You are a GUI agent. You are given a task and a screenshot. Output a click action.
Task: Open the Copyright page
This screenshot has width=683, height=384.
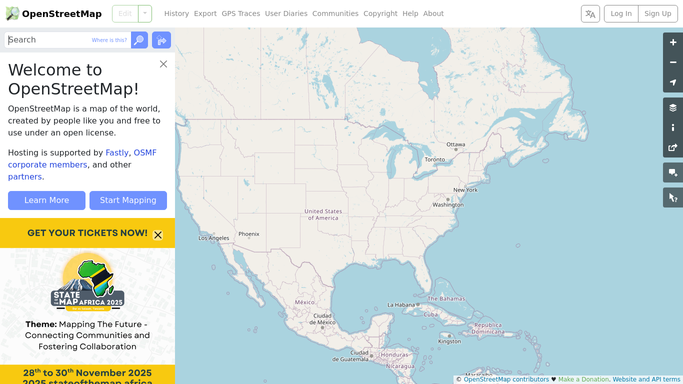click(x=380, y=13)
